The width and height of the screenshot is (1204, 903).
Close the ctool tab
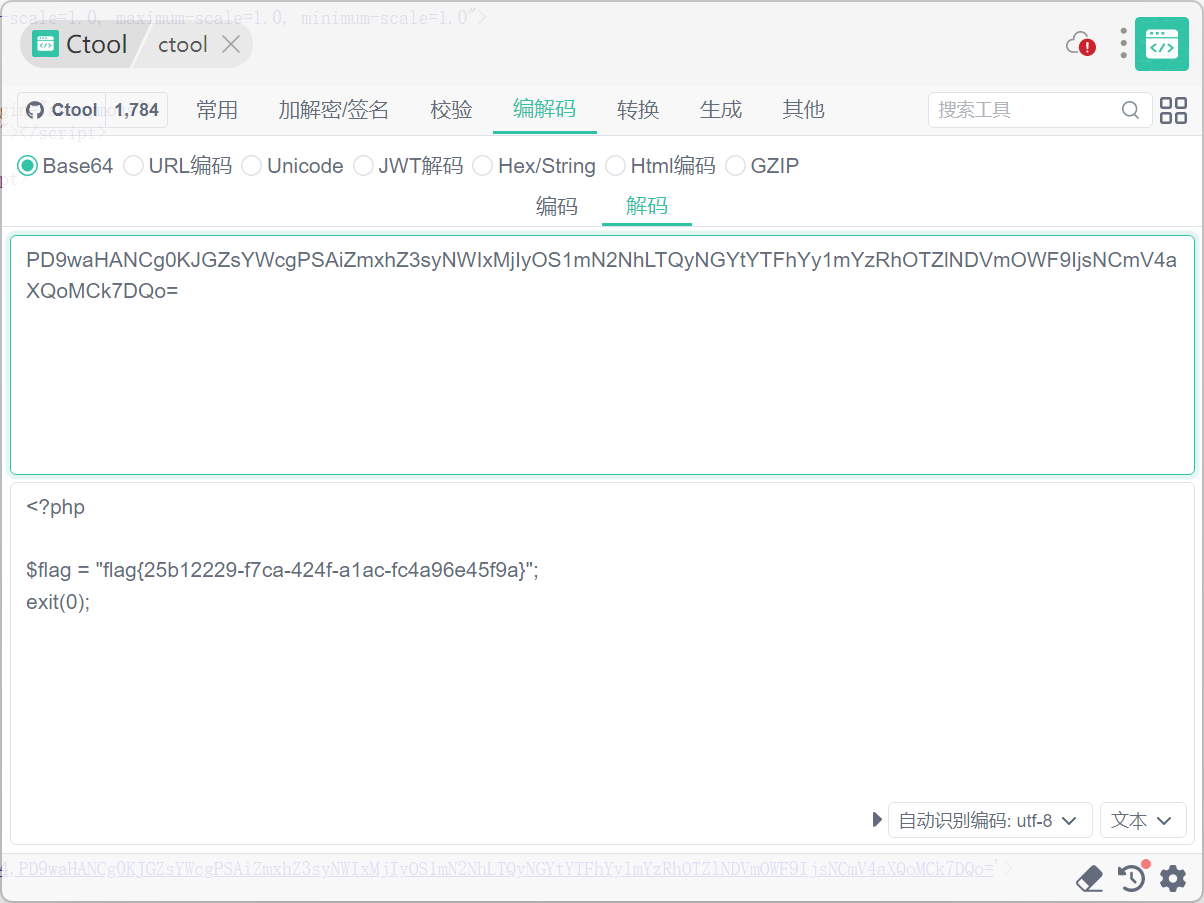click(x=231, y=44)
